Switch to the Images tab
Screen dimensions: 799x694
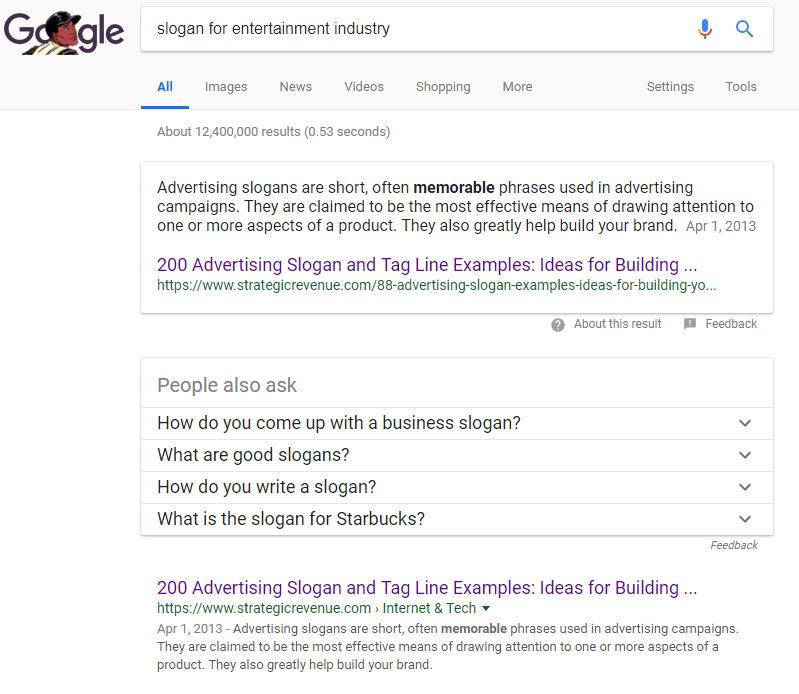point(226,87)
